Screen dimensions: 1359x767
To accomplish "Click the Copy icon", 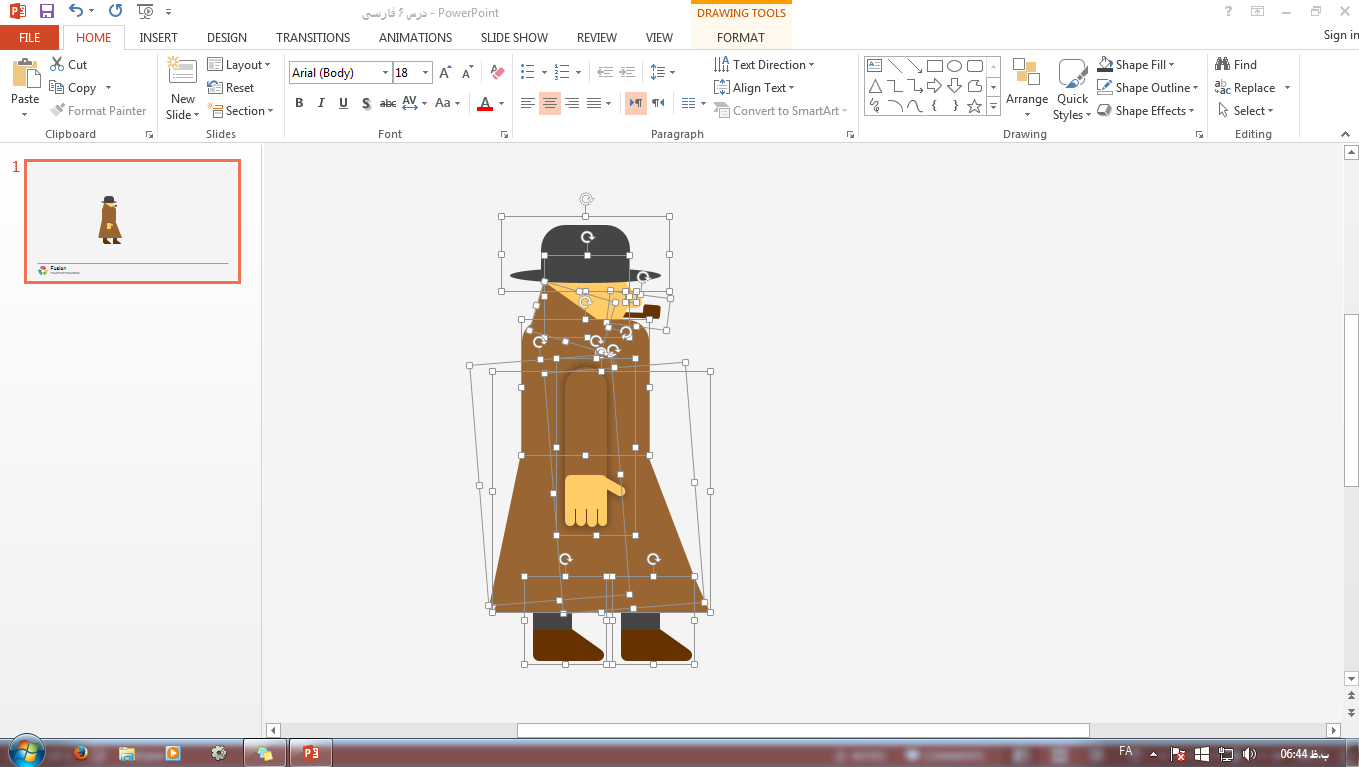I will [57, 88].
